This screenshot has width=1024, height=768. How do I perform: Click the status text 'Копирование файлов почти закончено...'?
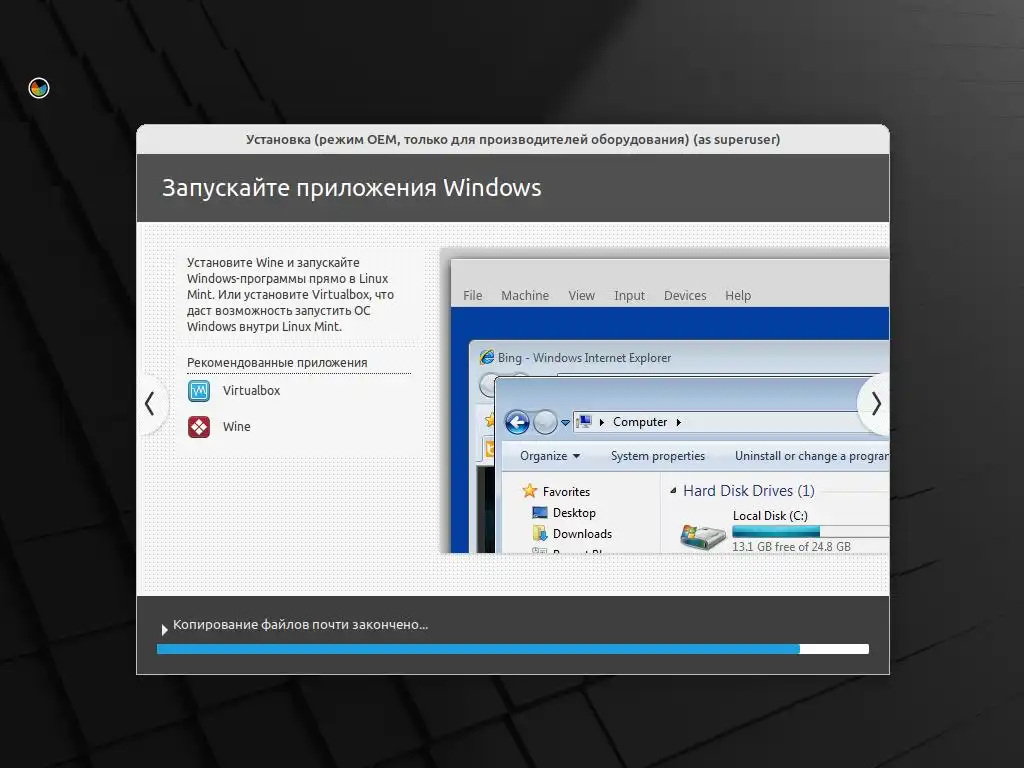[300, 625]
